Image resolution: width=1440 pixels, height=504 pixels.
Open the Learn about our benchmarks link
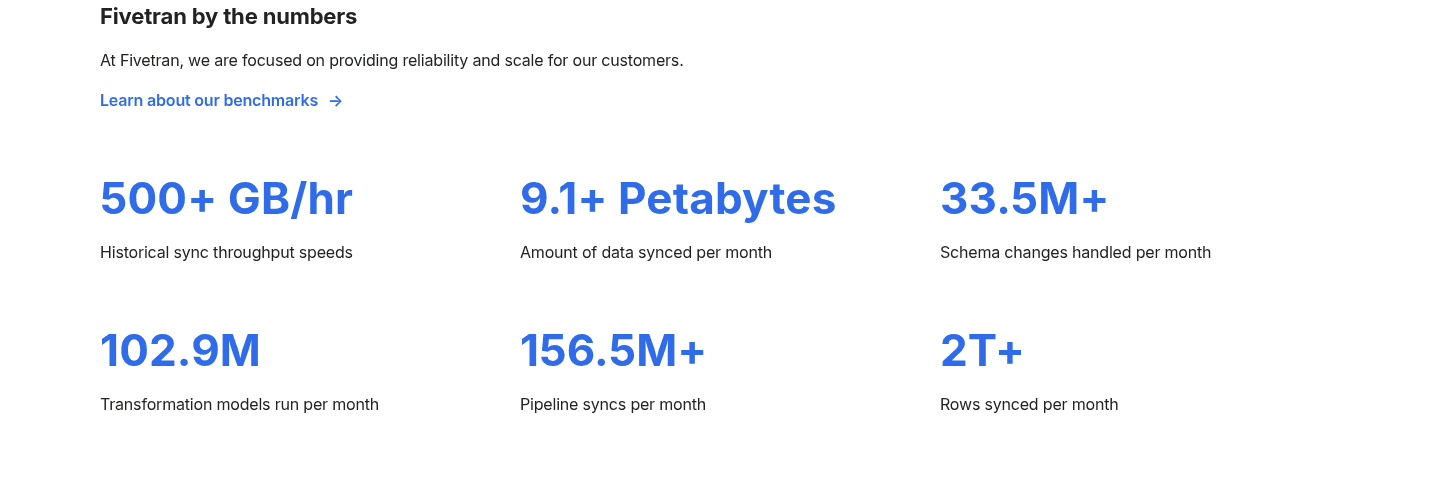point(221,101)
